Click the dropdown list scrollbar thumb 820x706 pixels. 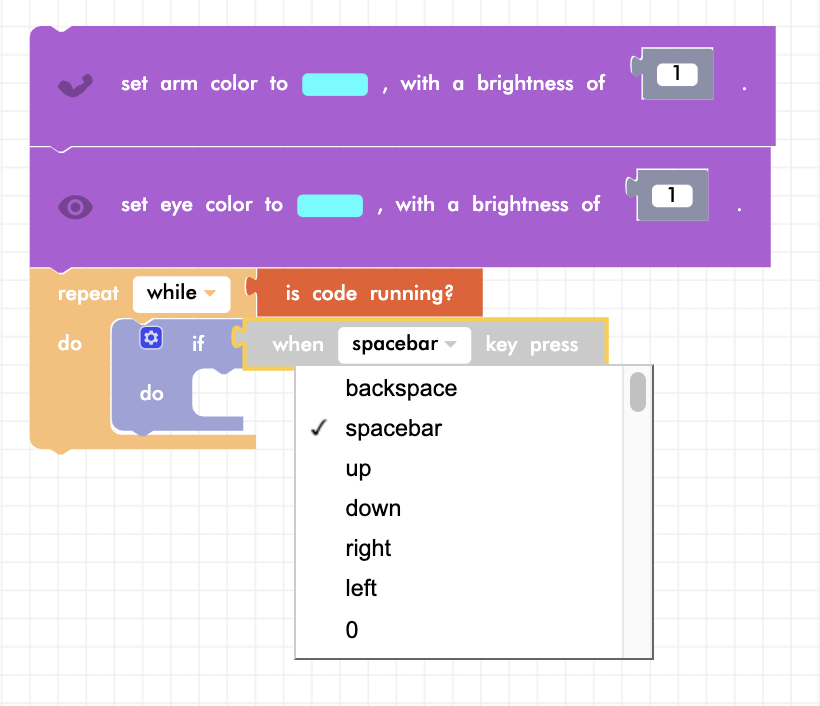(637, 392)
